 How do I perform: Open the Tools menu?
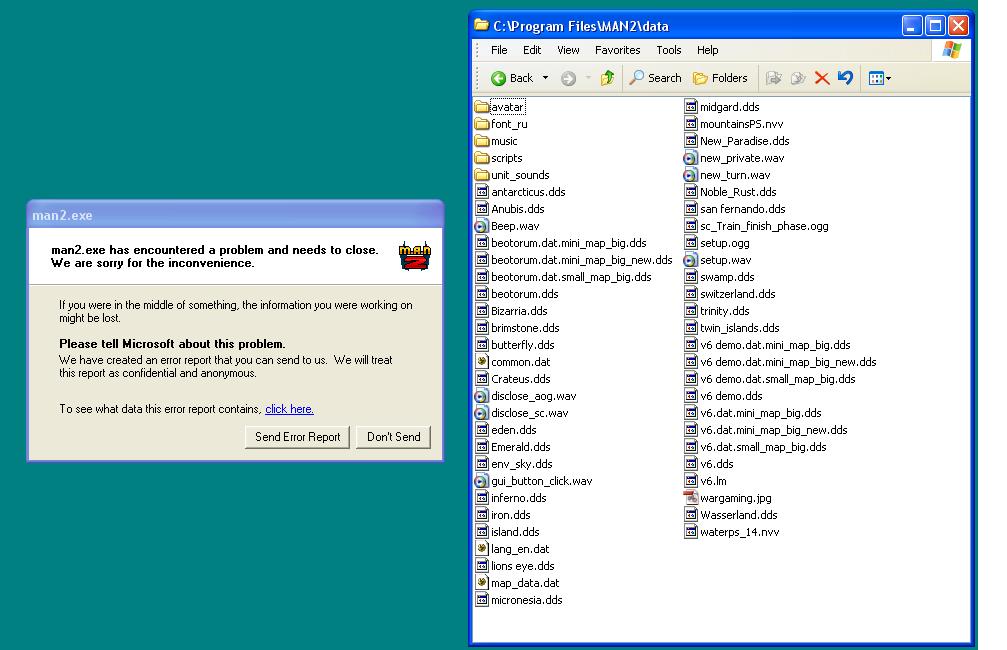(669, 50)
